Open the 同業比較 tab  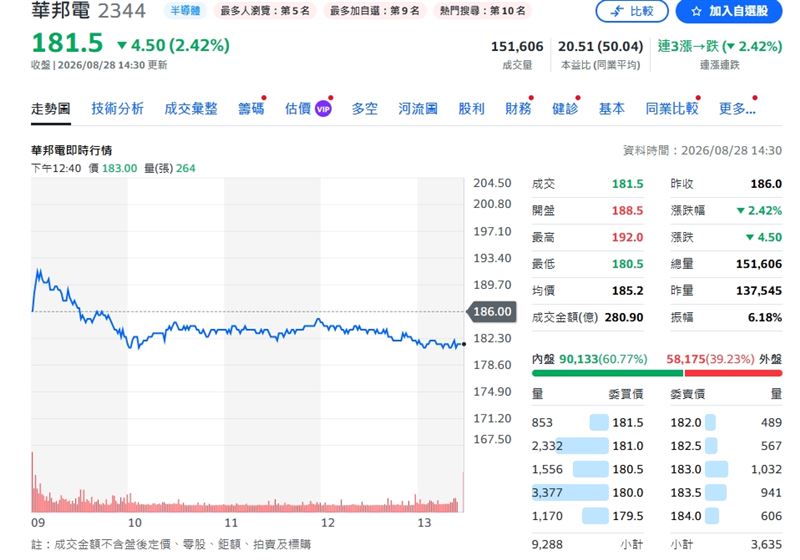672,109
